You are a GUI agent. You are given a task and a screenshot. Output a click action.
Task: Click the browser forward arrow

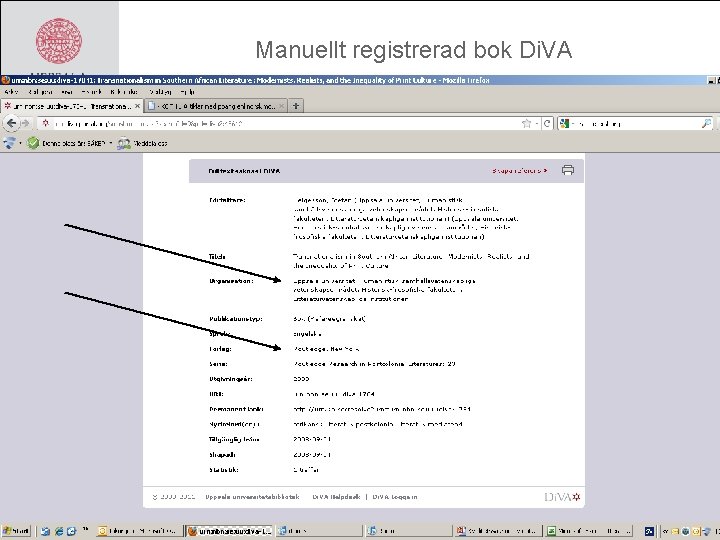click(25, 123)
